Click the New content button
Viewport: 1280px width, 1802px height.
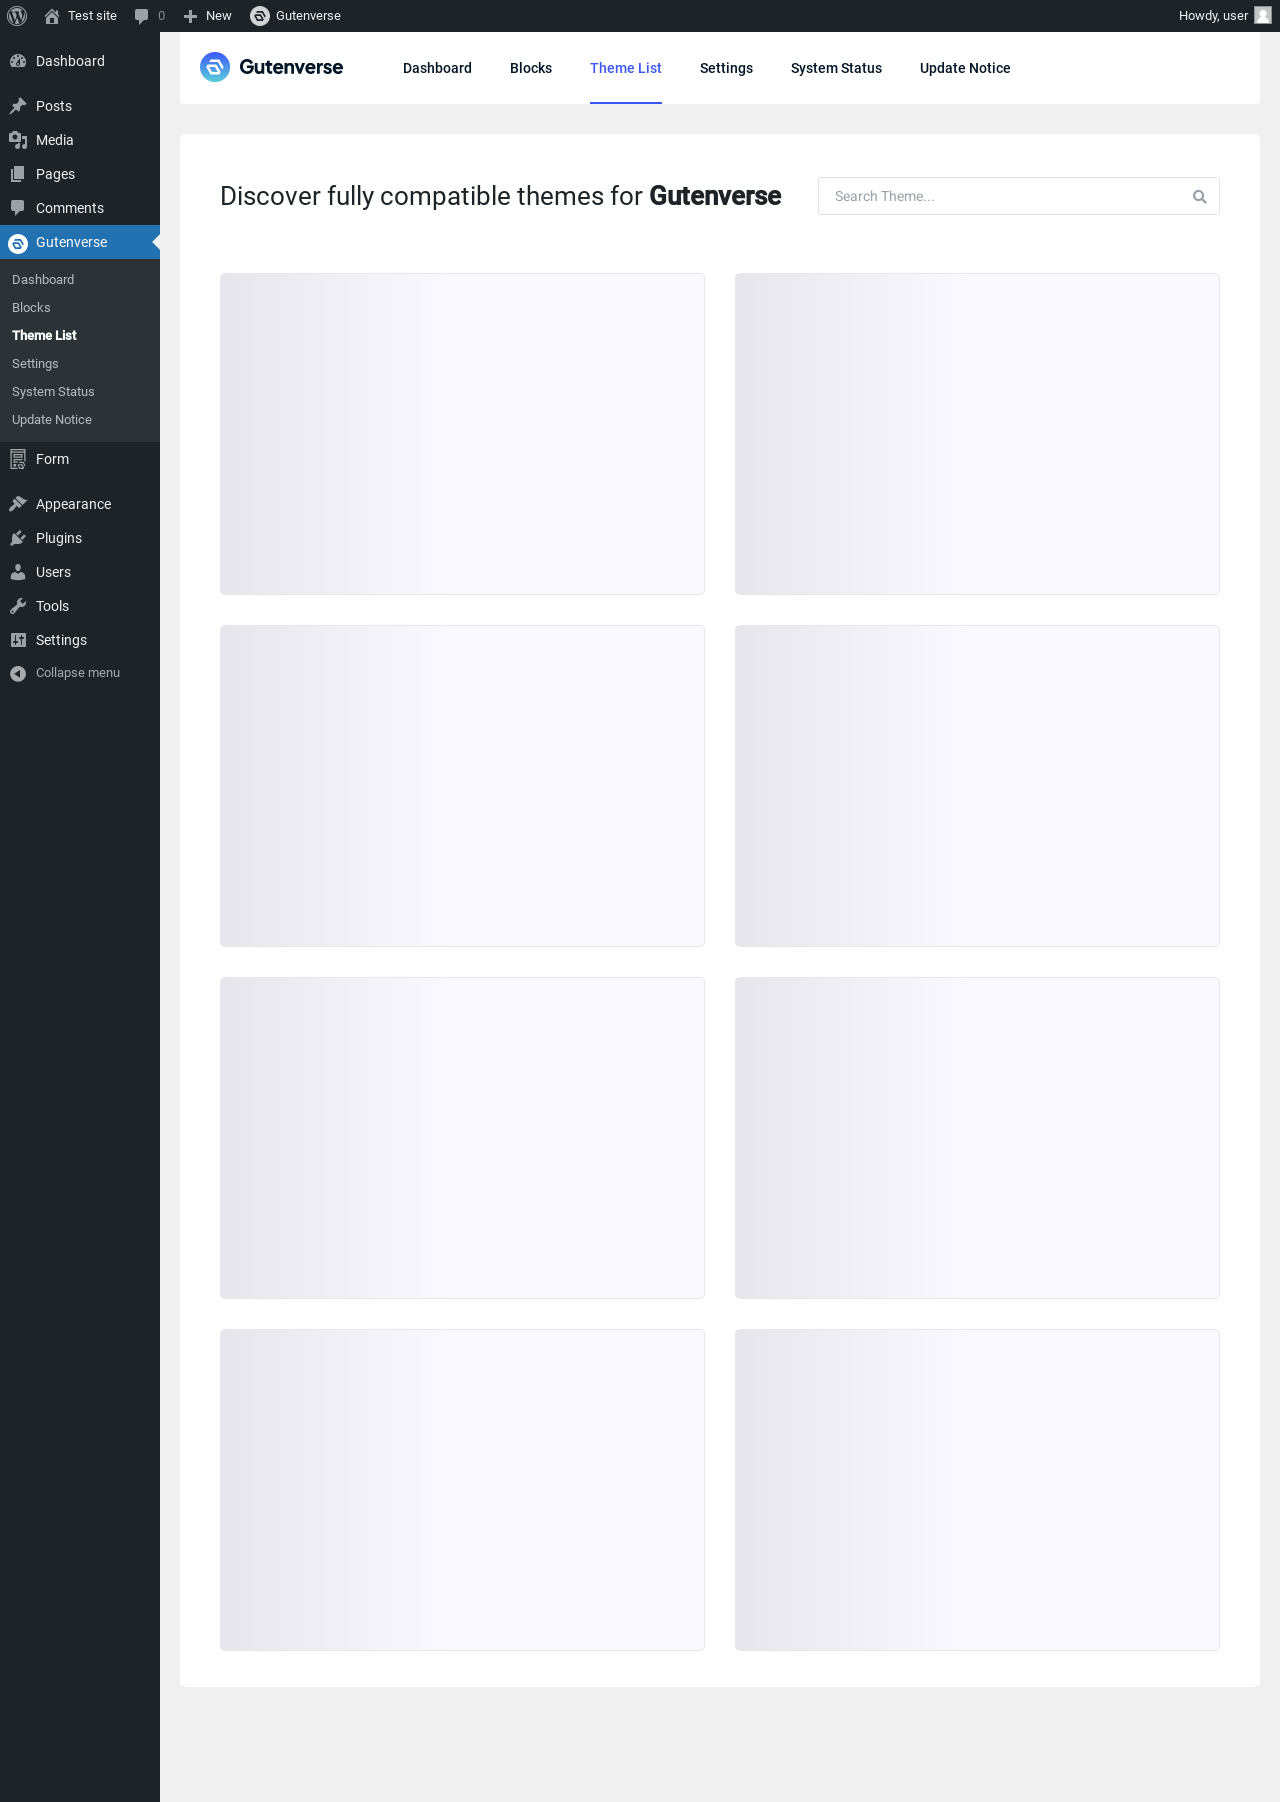pos(207,16)
